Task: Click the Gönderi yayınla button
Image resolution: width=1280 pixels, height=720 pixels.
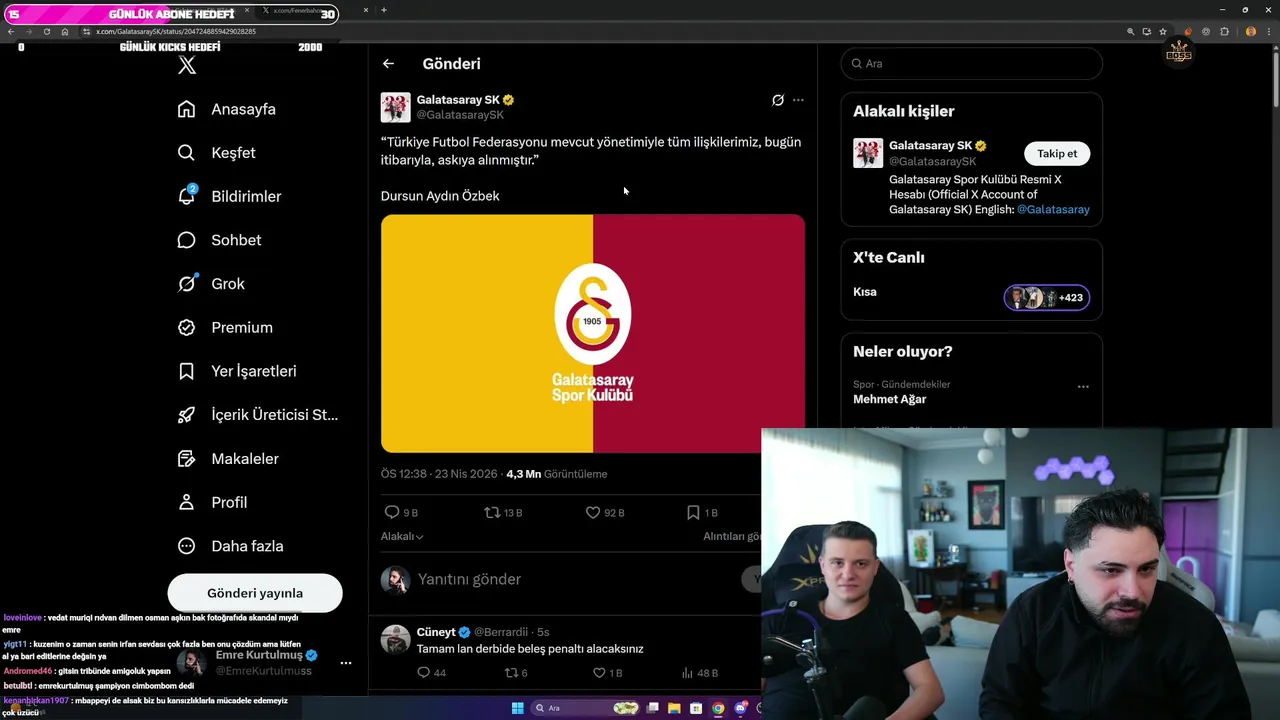Action: (x=255, y=593)
